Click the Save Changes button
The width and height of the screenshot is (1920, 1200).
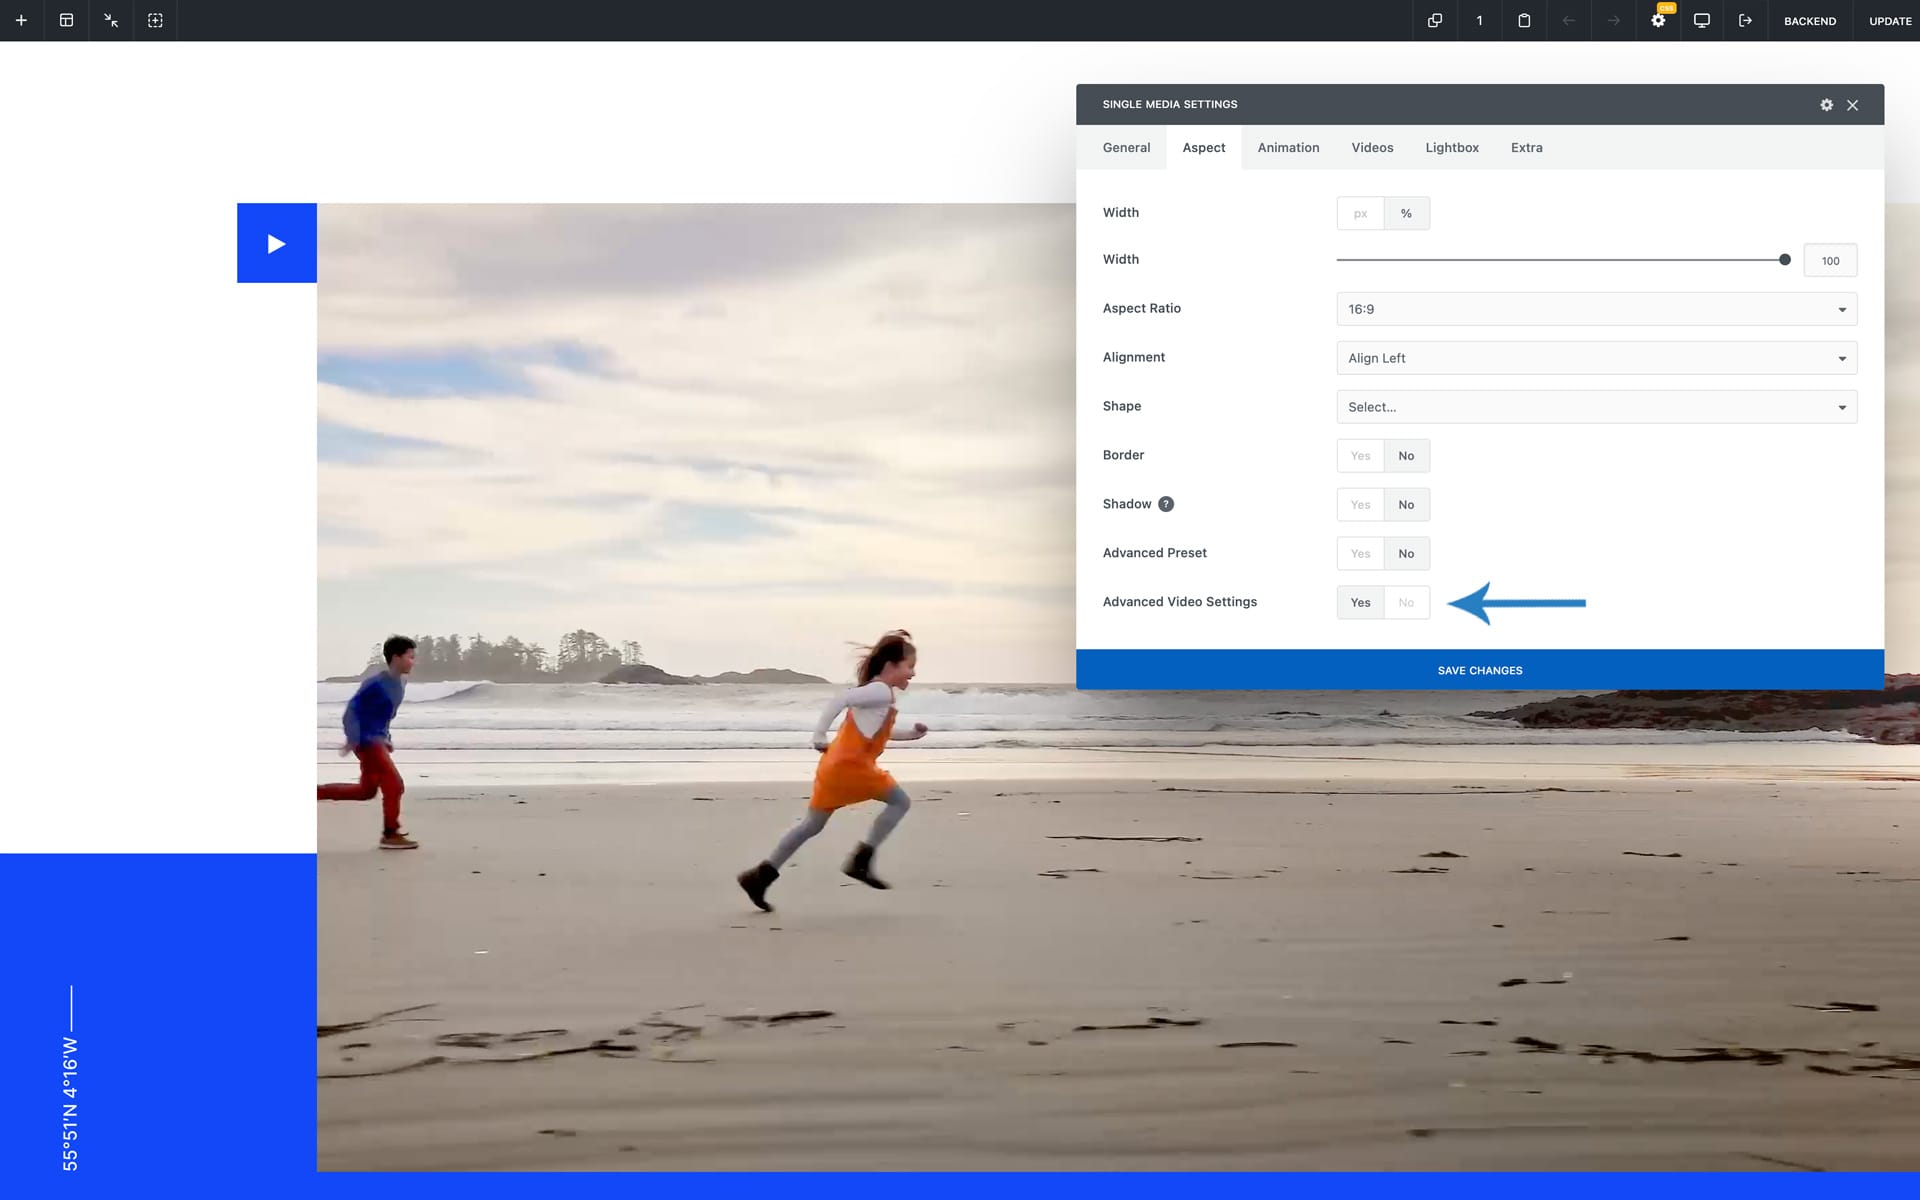(1479, 670)
